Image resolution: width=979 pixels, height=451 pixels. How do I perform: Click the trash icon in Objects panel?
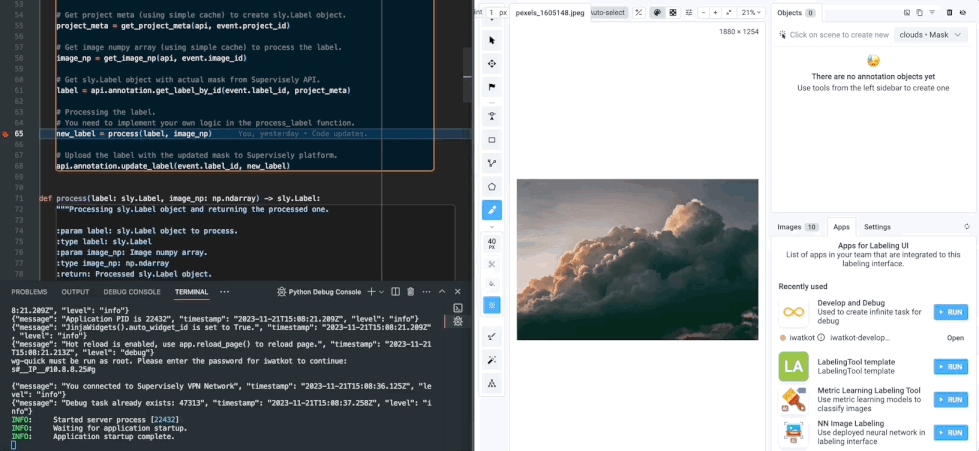coord(950,12)
